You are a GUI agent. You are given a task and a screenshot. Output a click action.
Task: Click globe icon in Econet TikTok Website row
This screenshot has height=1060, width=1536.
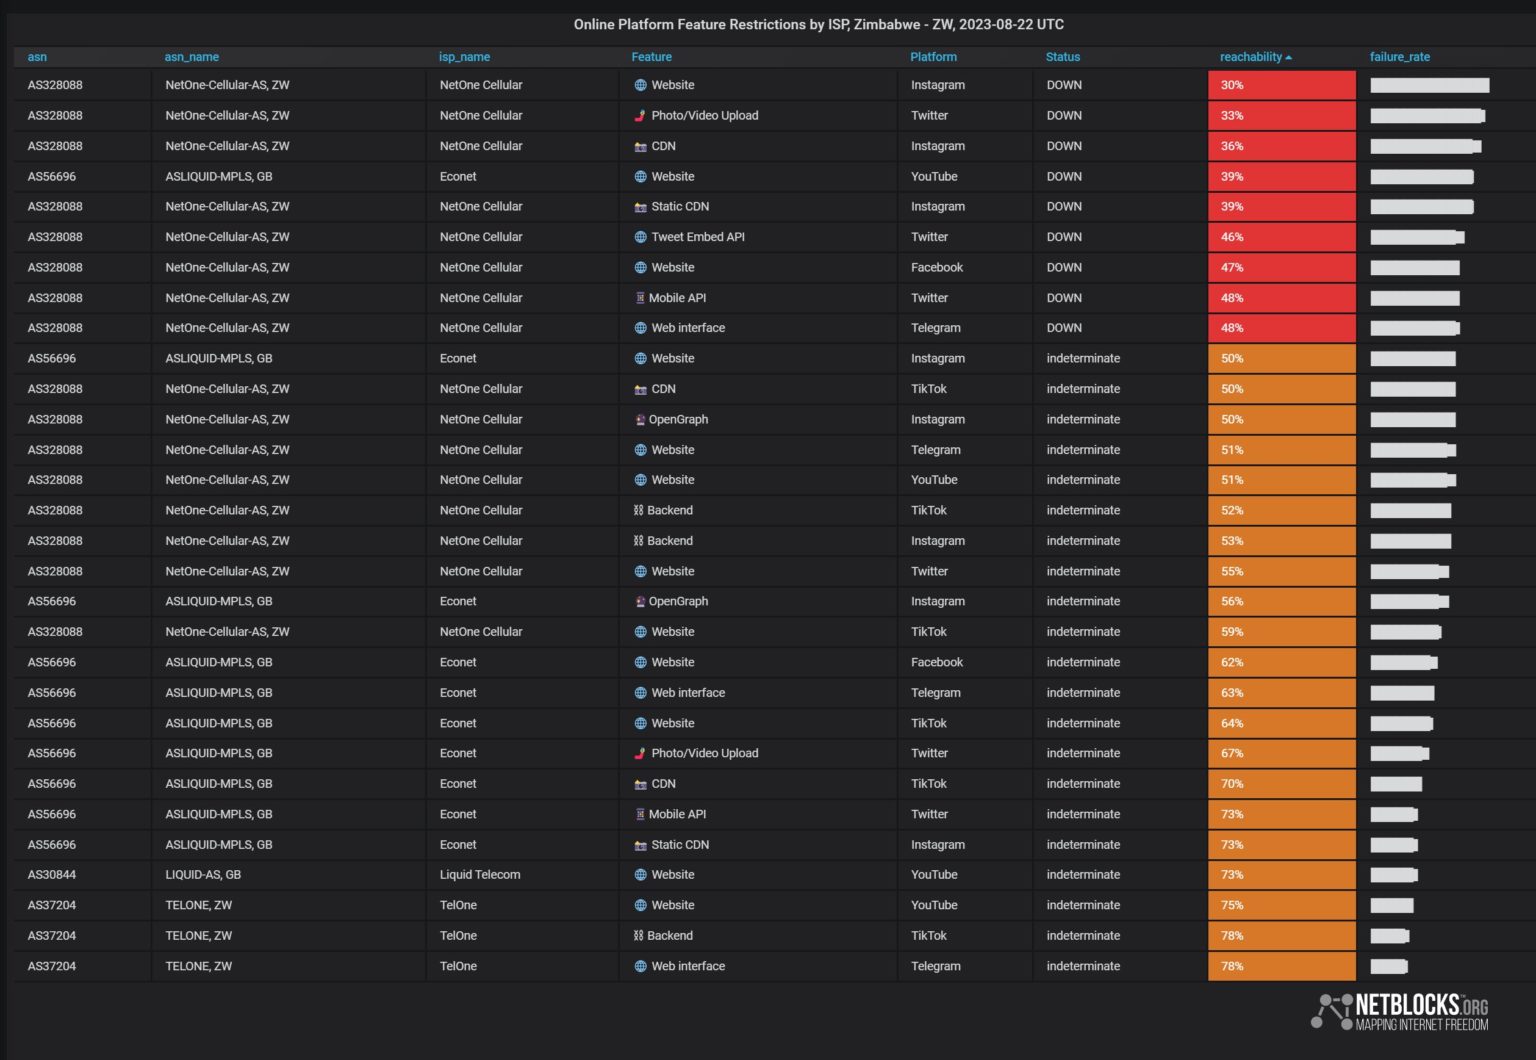pos(640,724)
